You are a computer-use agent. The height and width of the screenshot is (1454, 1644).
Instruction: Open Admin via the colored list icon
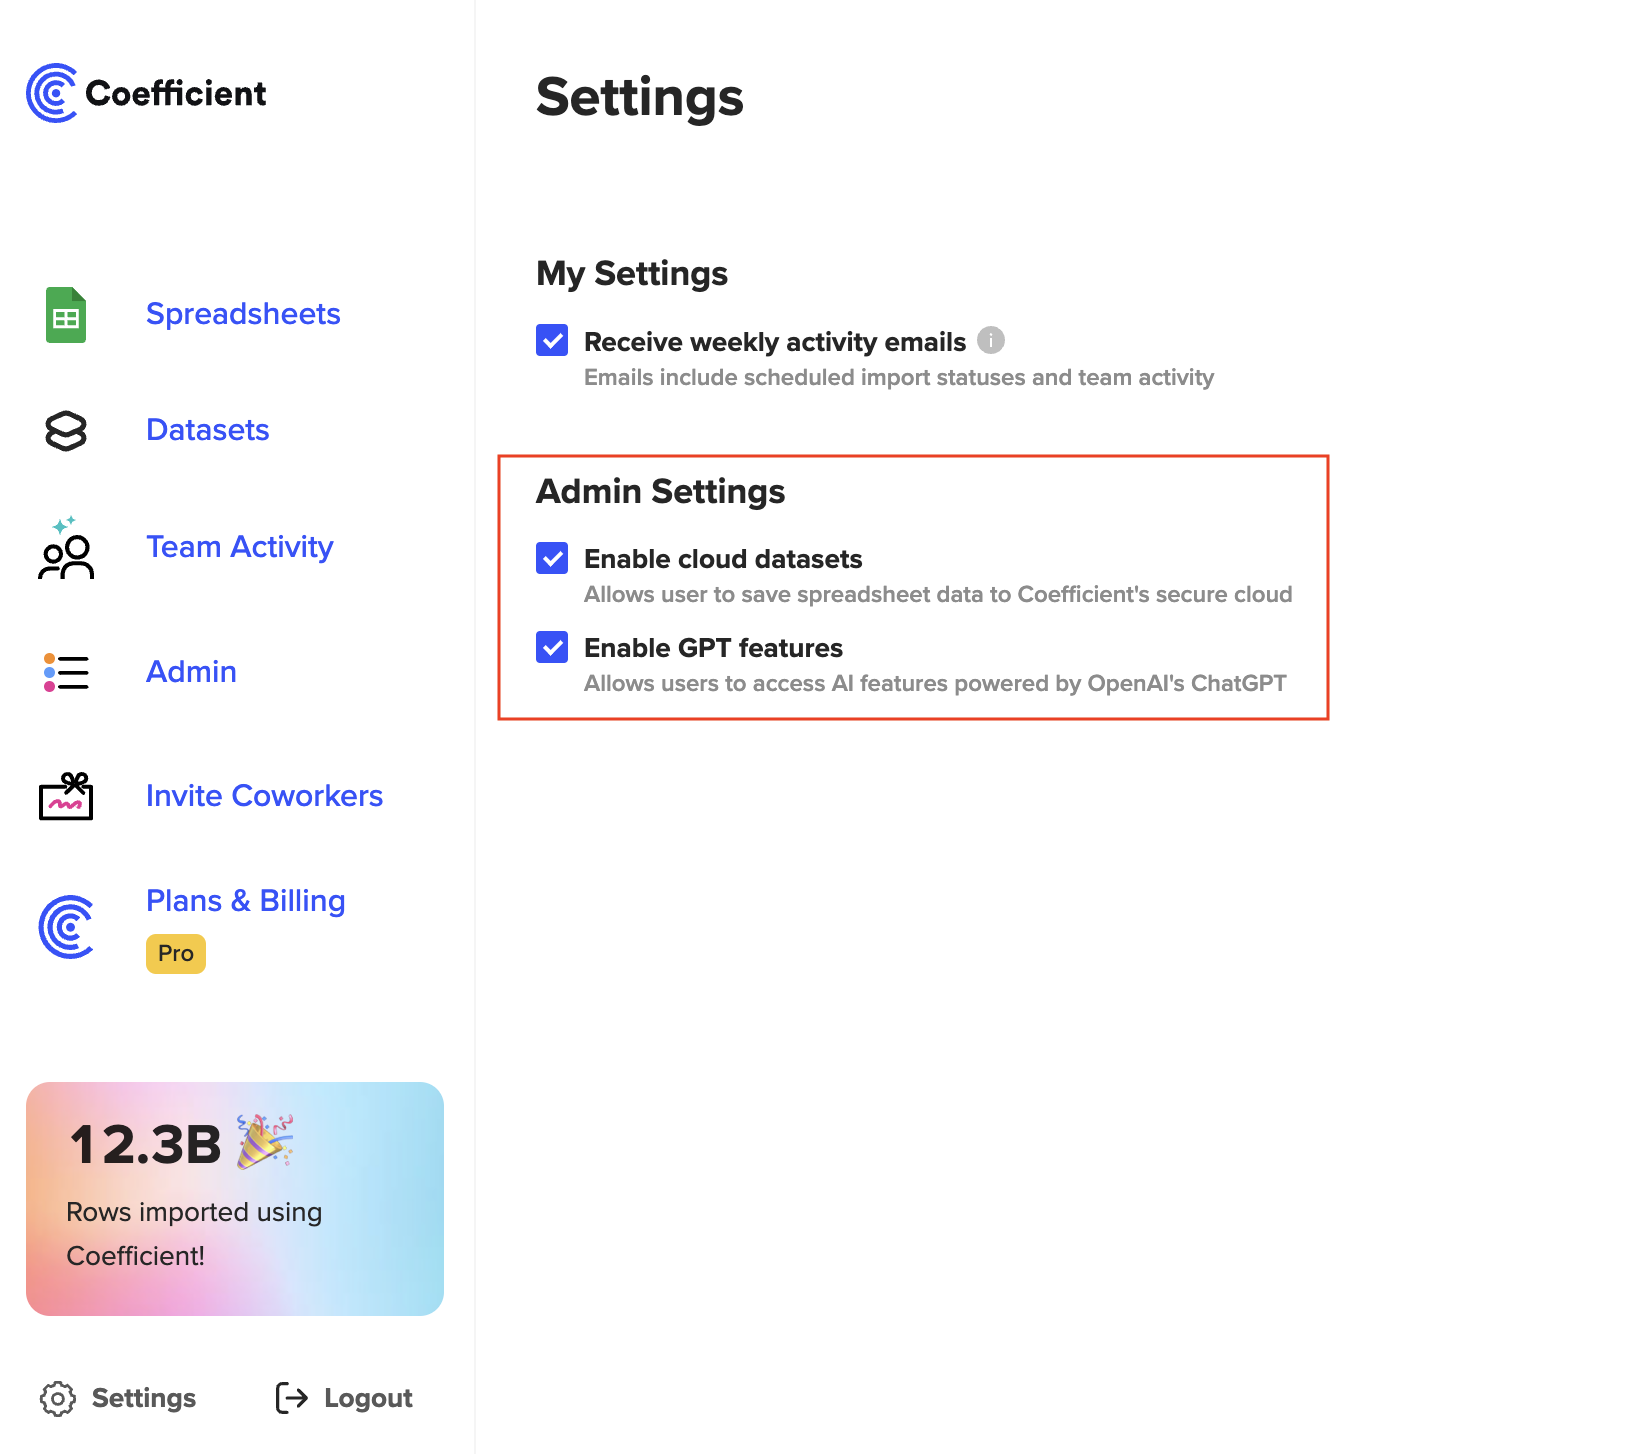pos(64,672)
